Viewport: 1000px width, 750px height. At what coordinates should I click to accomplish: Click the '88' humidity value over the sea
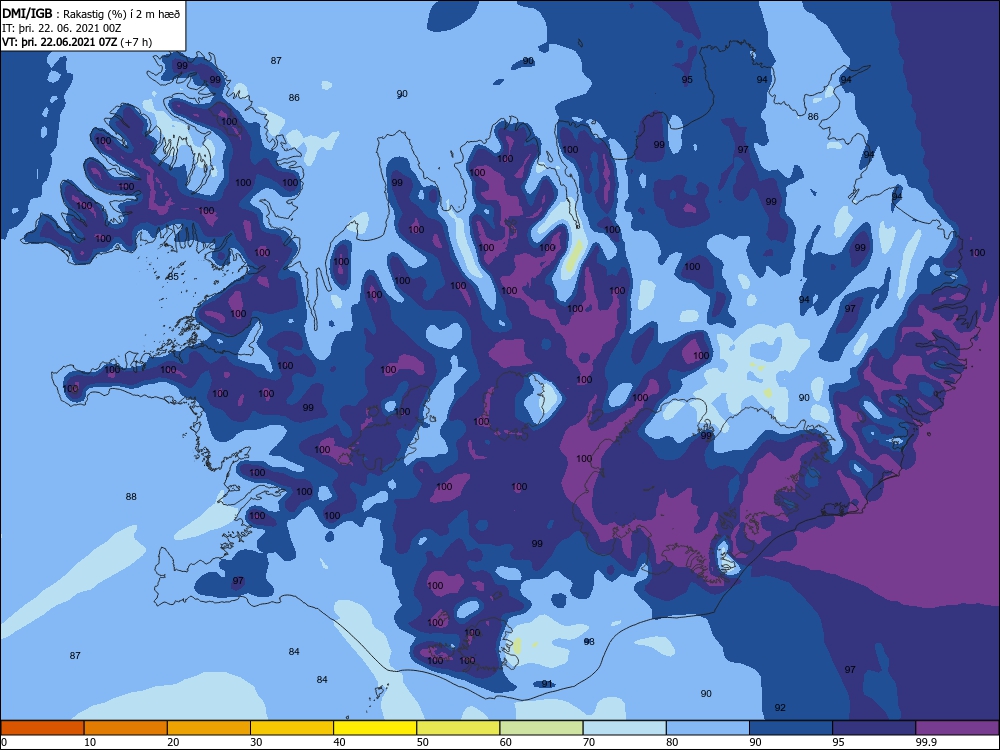click(131, 496)
